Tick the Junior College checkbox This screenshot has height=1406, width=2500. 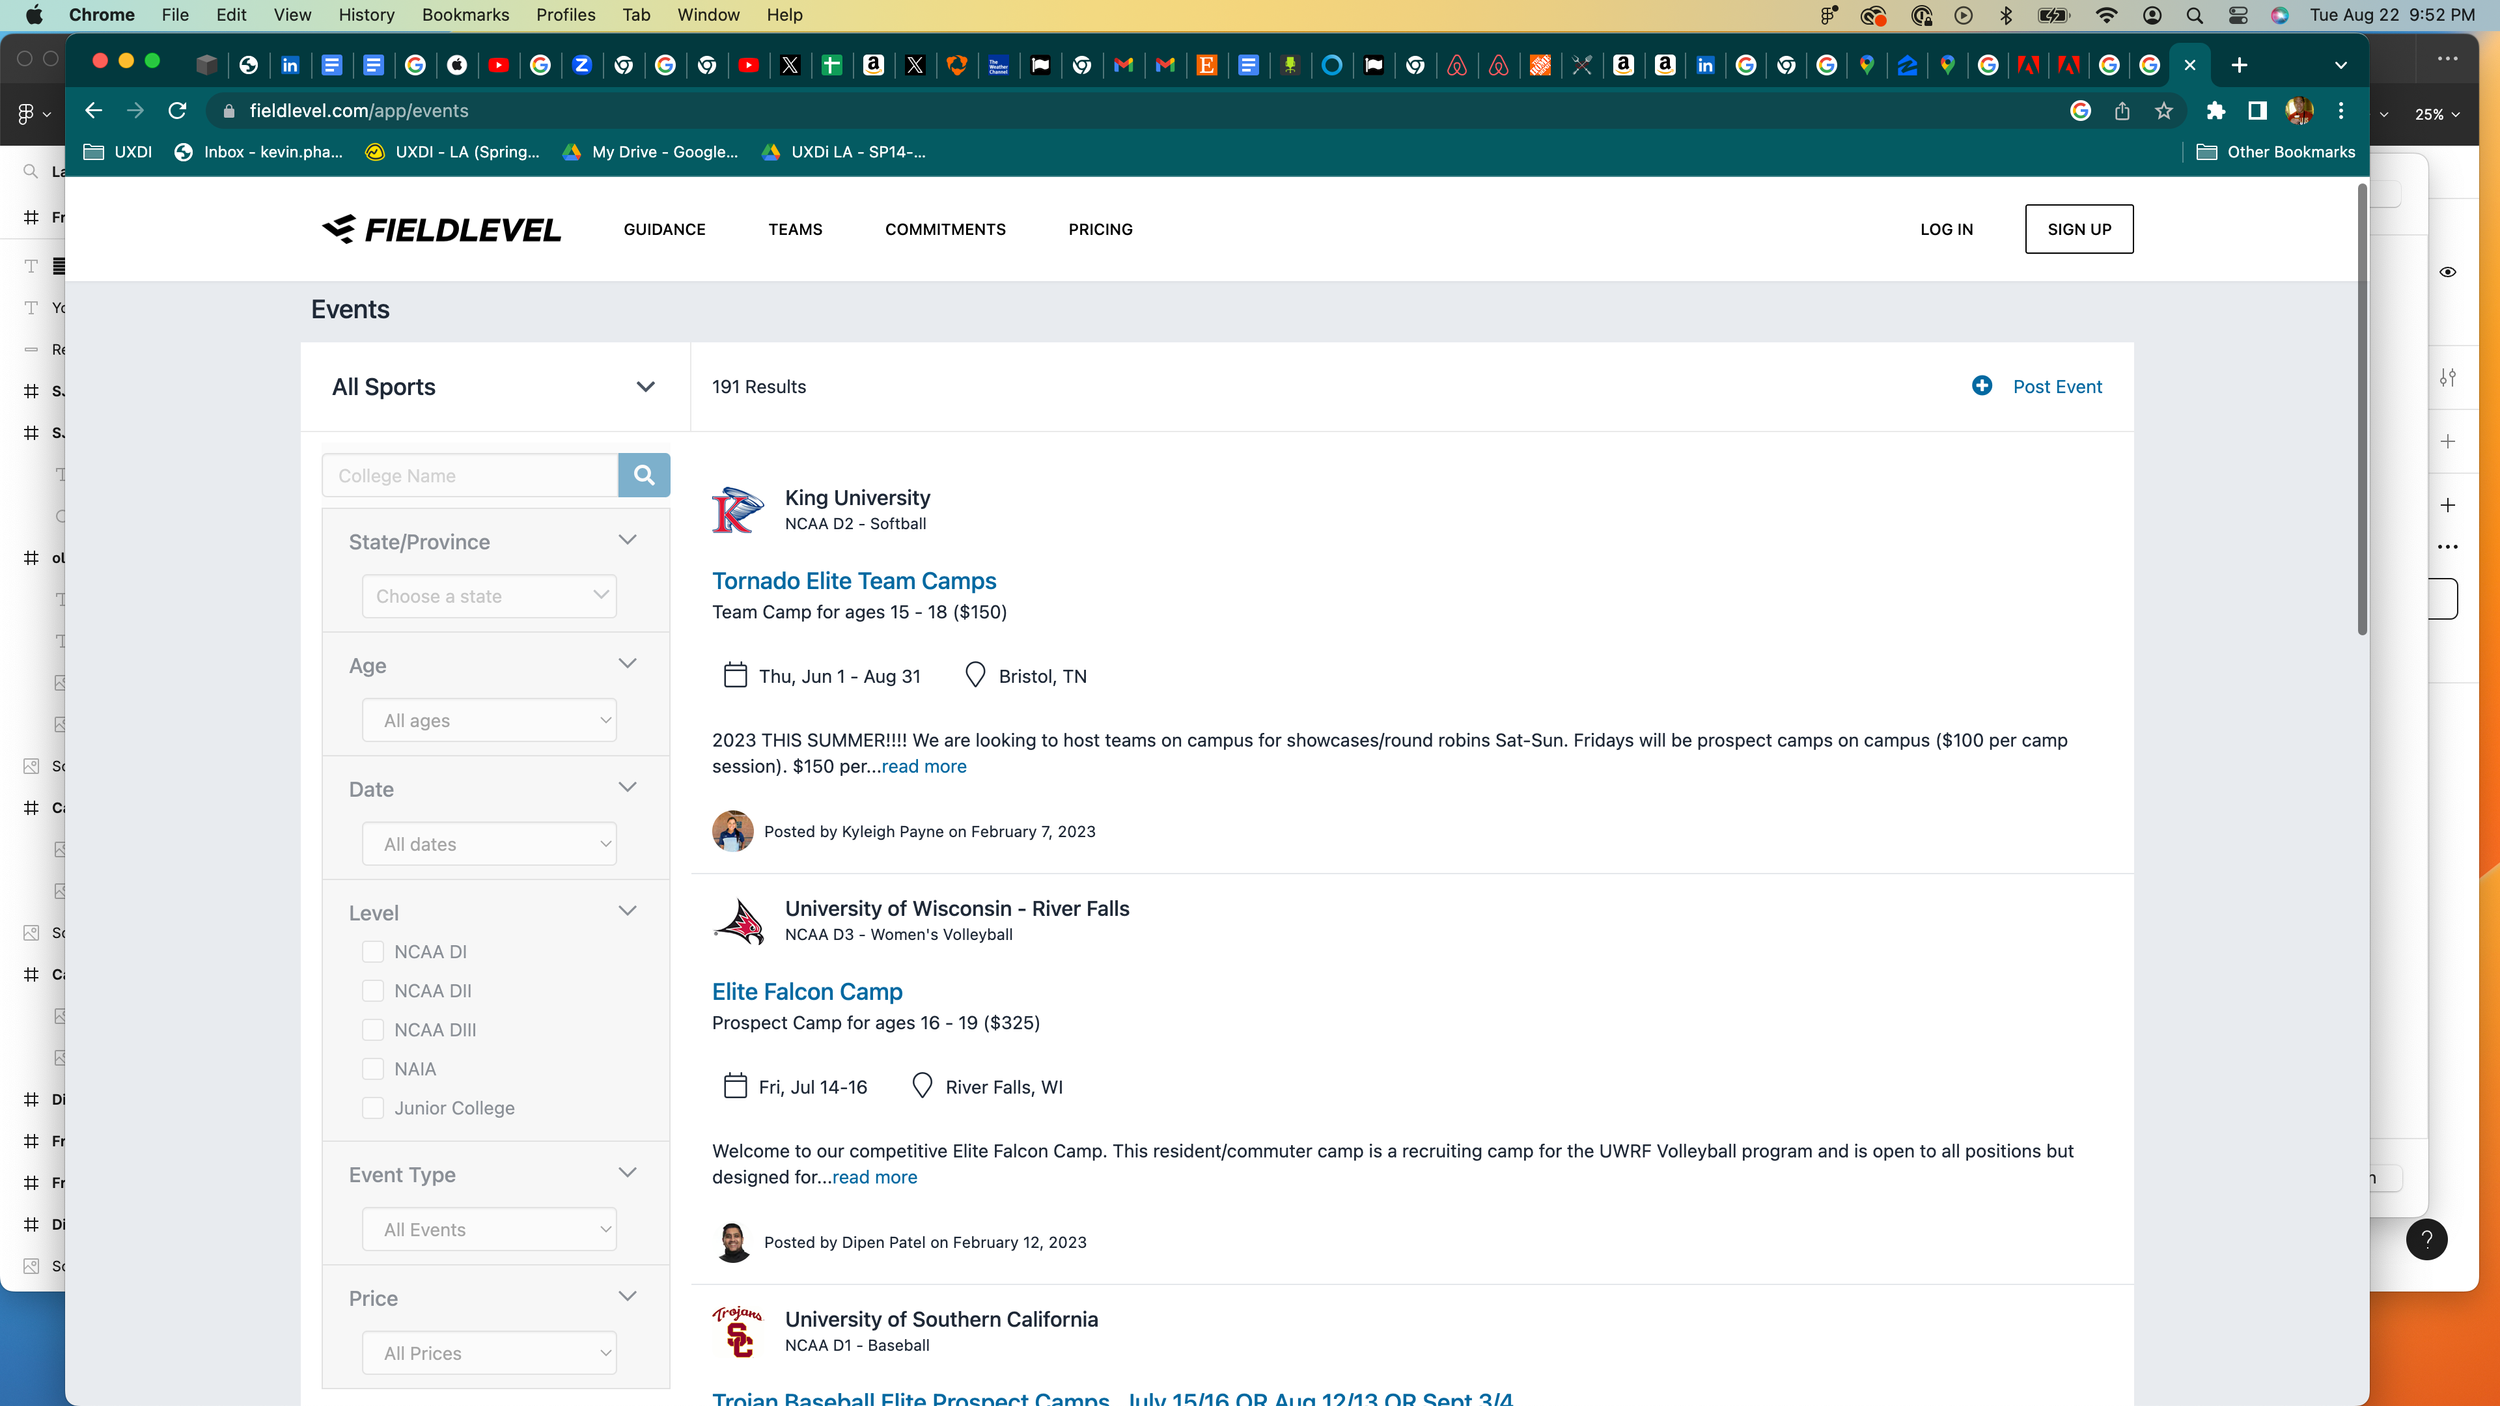coord(373,1108)
